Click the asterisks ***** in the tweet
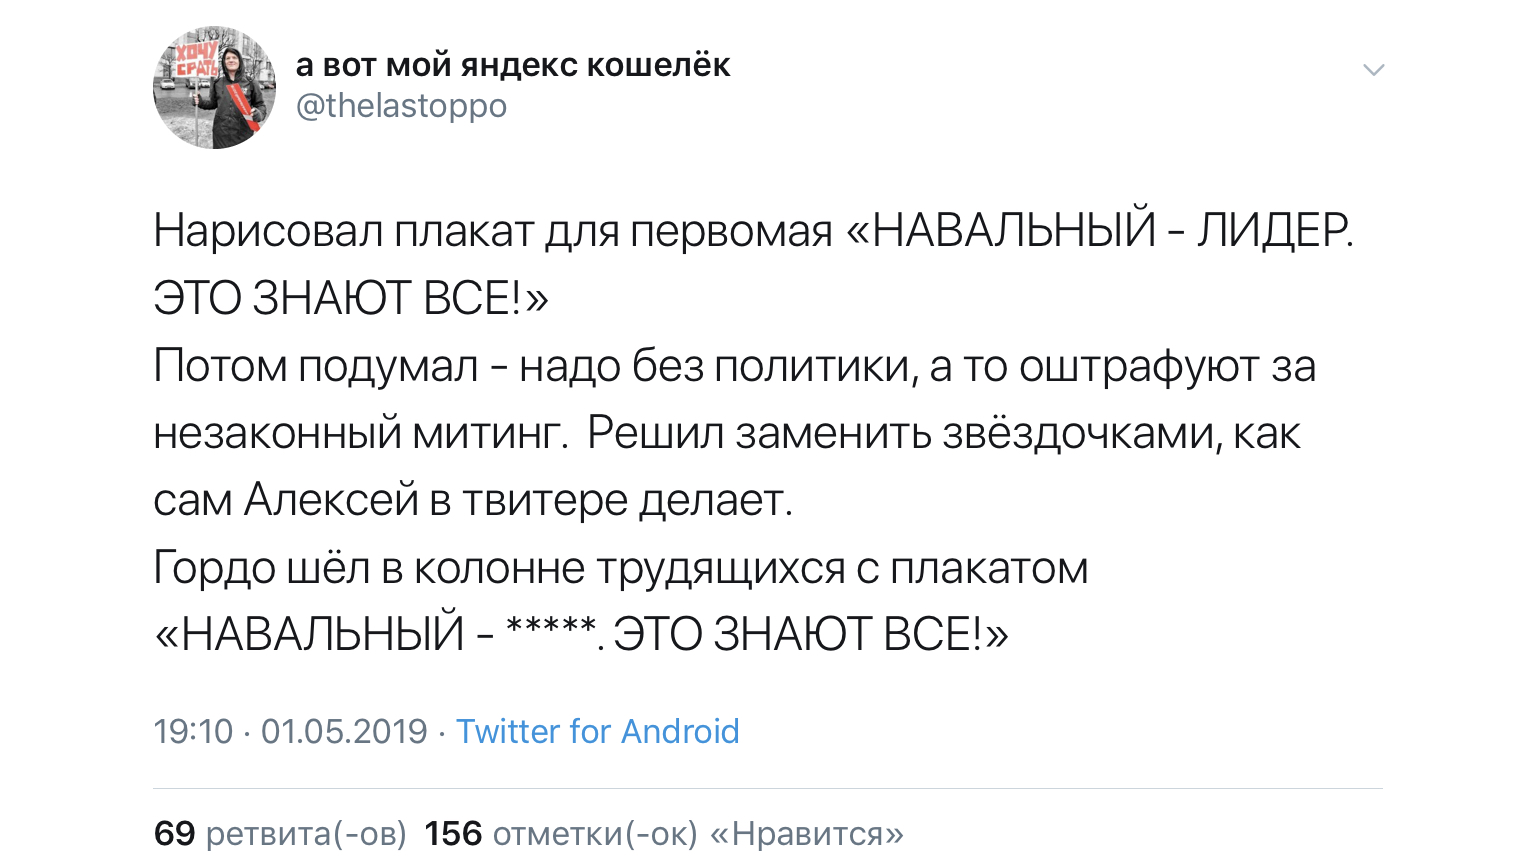1536x867 pixels. click(551, 630)
